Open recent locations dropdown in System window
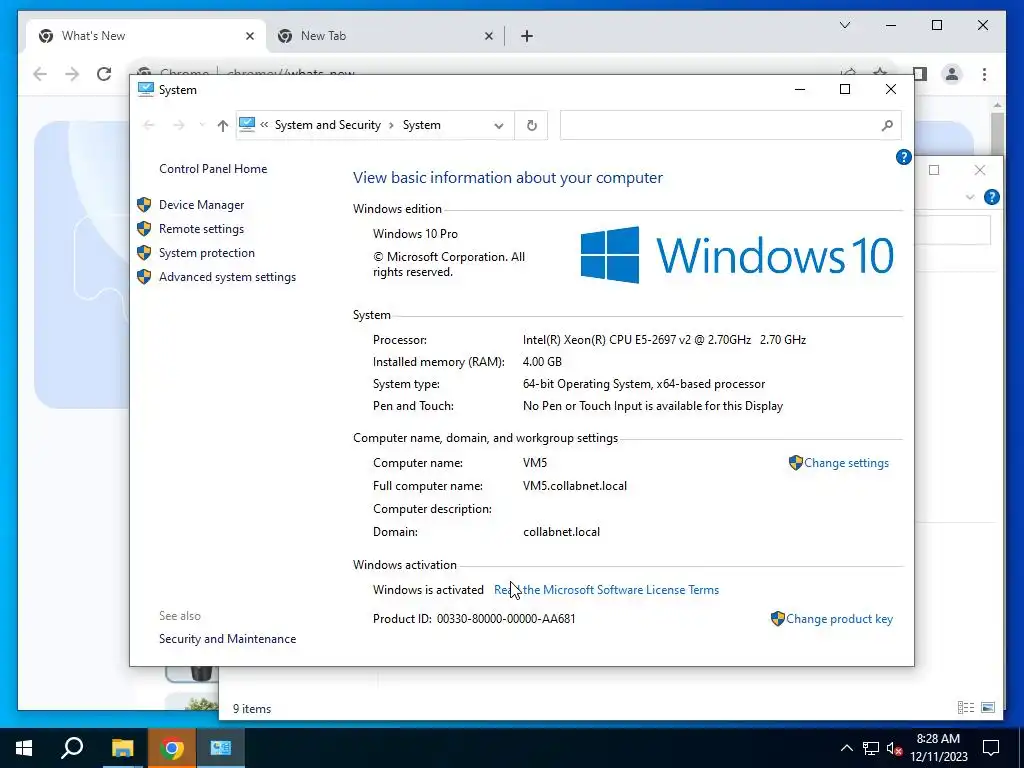This screenshot has height=768, width=1024. tap(202, 125)
